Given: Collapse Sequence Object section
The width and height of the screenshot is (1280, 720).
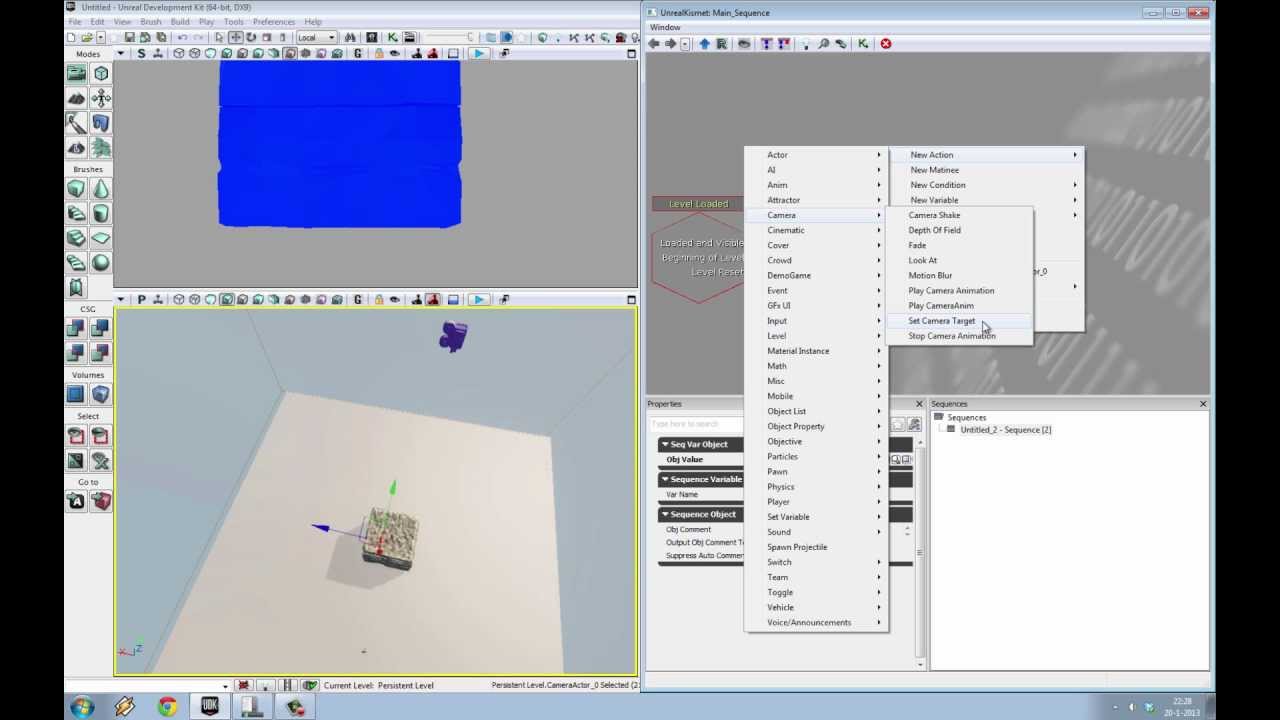Looking at the screenshot, I should (x=664, y=514).
